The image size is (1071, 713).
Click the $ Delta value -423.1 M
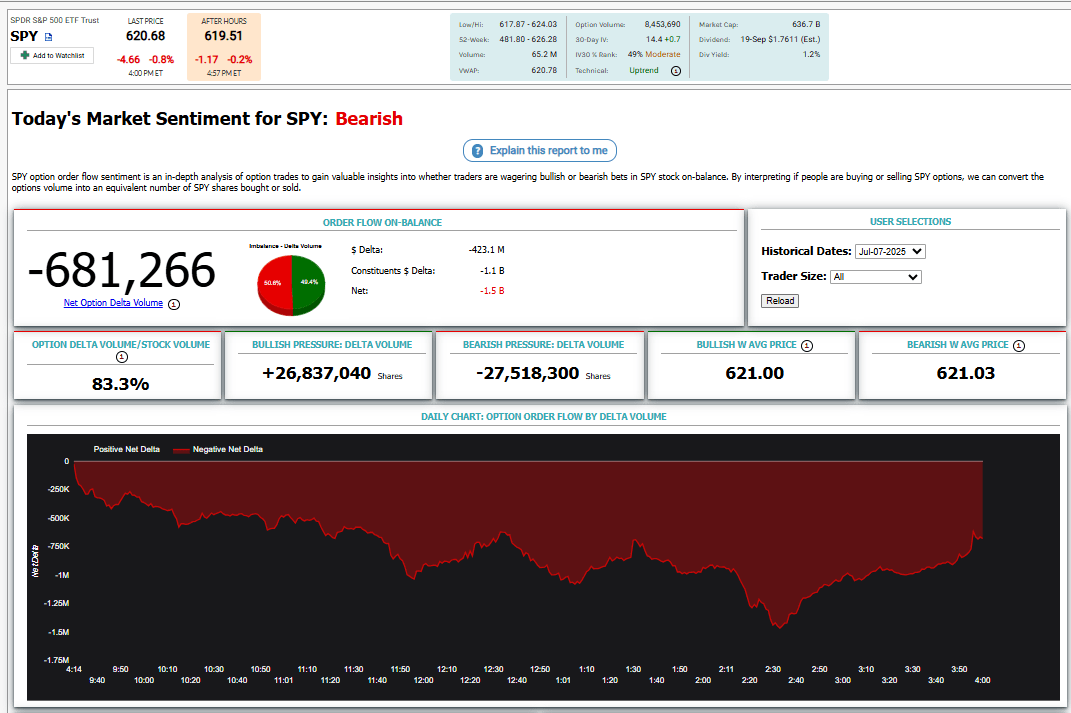[x=486, y=250]
